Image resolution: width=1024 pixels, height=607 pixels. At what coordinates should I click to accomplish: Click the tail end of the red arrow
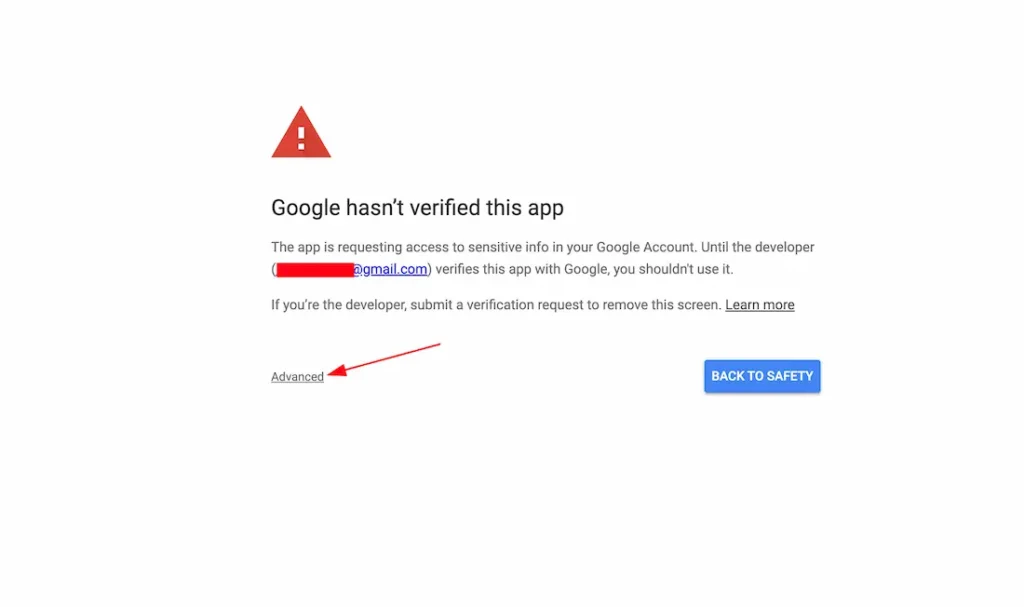click(x=438, y=345)
